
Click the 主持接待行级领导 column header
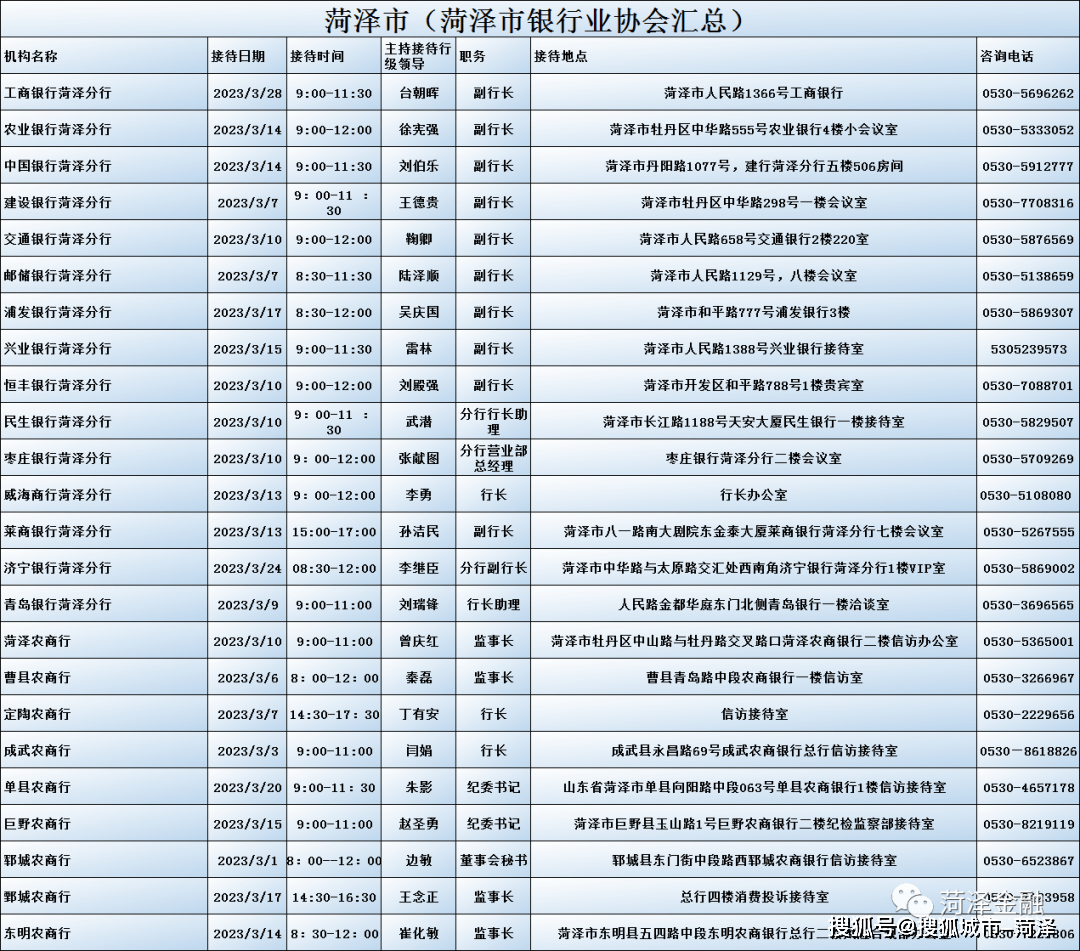(417, 56)
